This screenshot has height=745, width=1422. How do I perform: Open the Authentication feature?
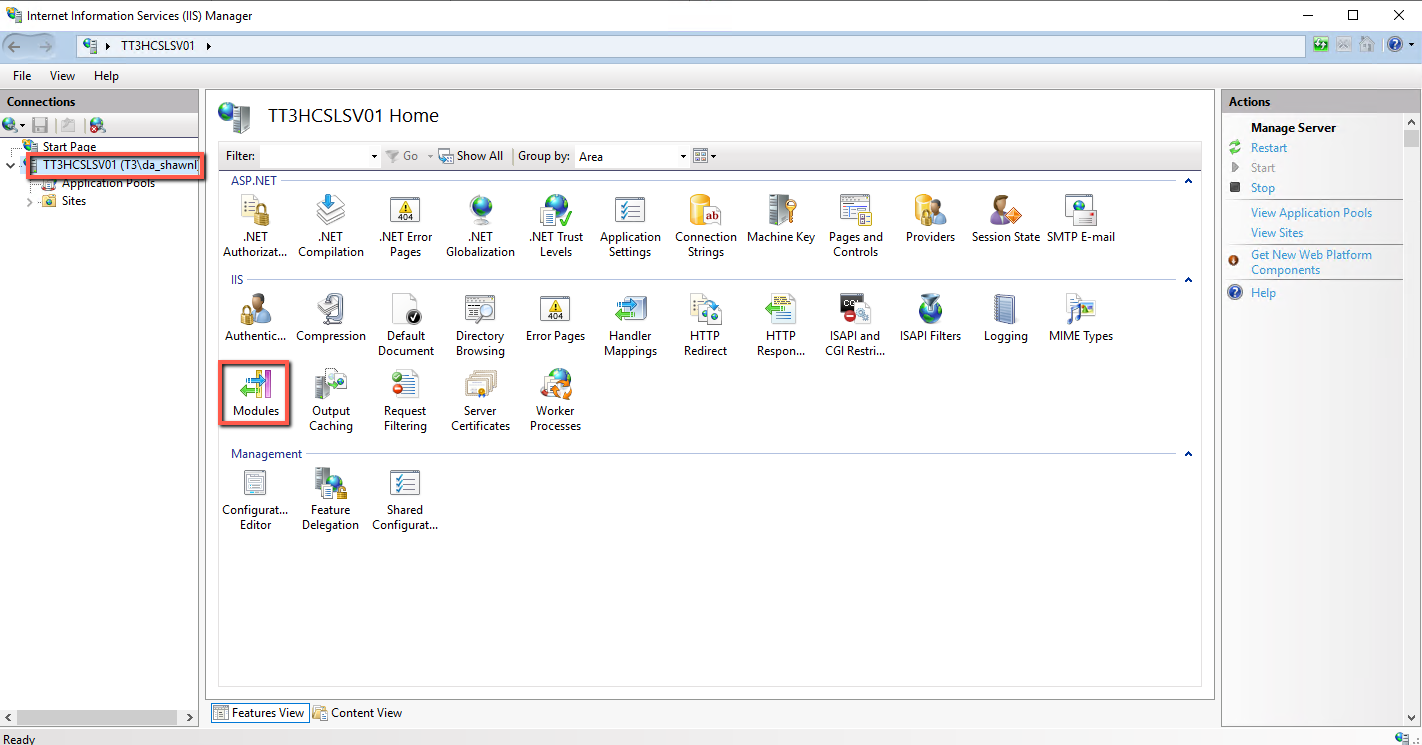click(x=255, y=317)
